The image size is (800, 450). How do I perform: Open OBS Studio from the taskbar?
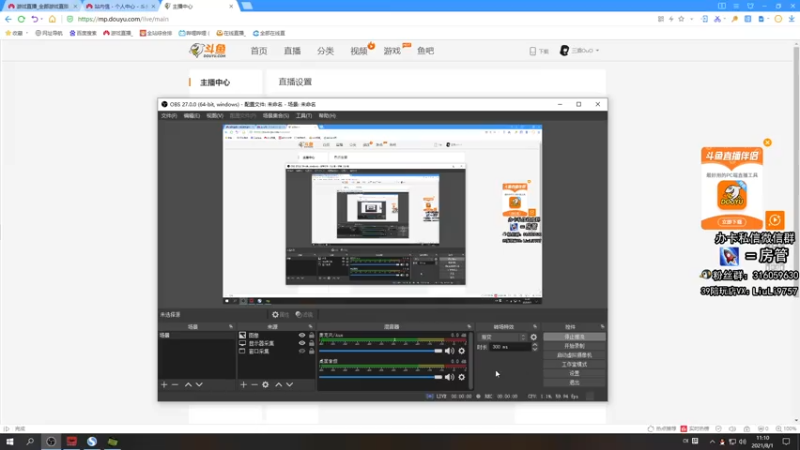pyautogui.click(x=51, y=442)
